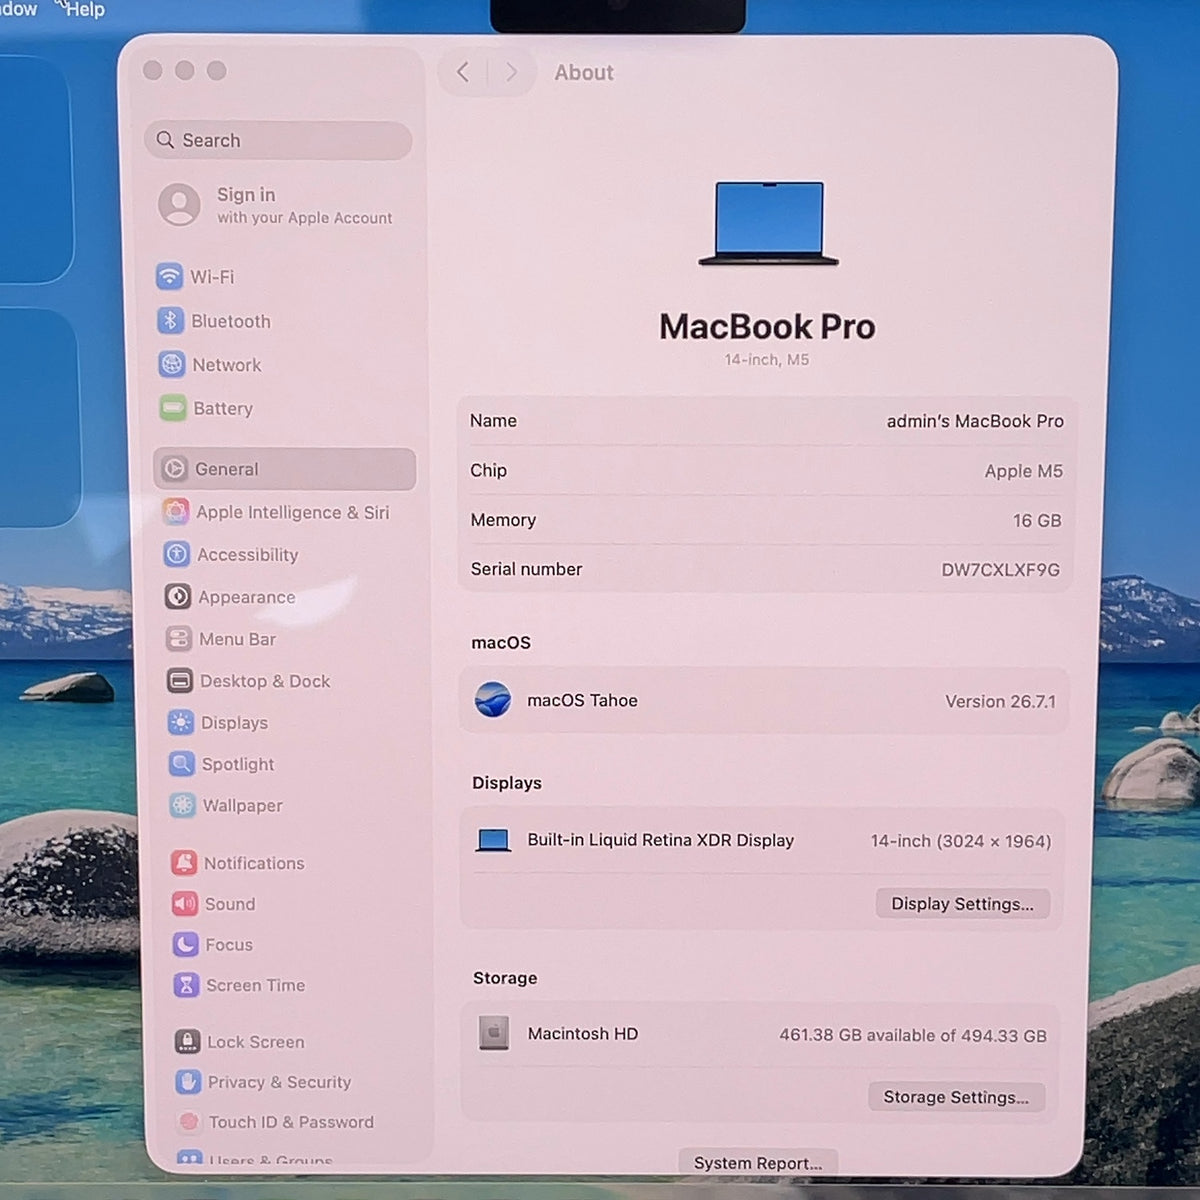Select the General gear icon
Viewport: 1200px width, 1200px height.
coord(175,468)
